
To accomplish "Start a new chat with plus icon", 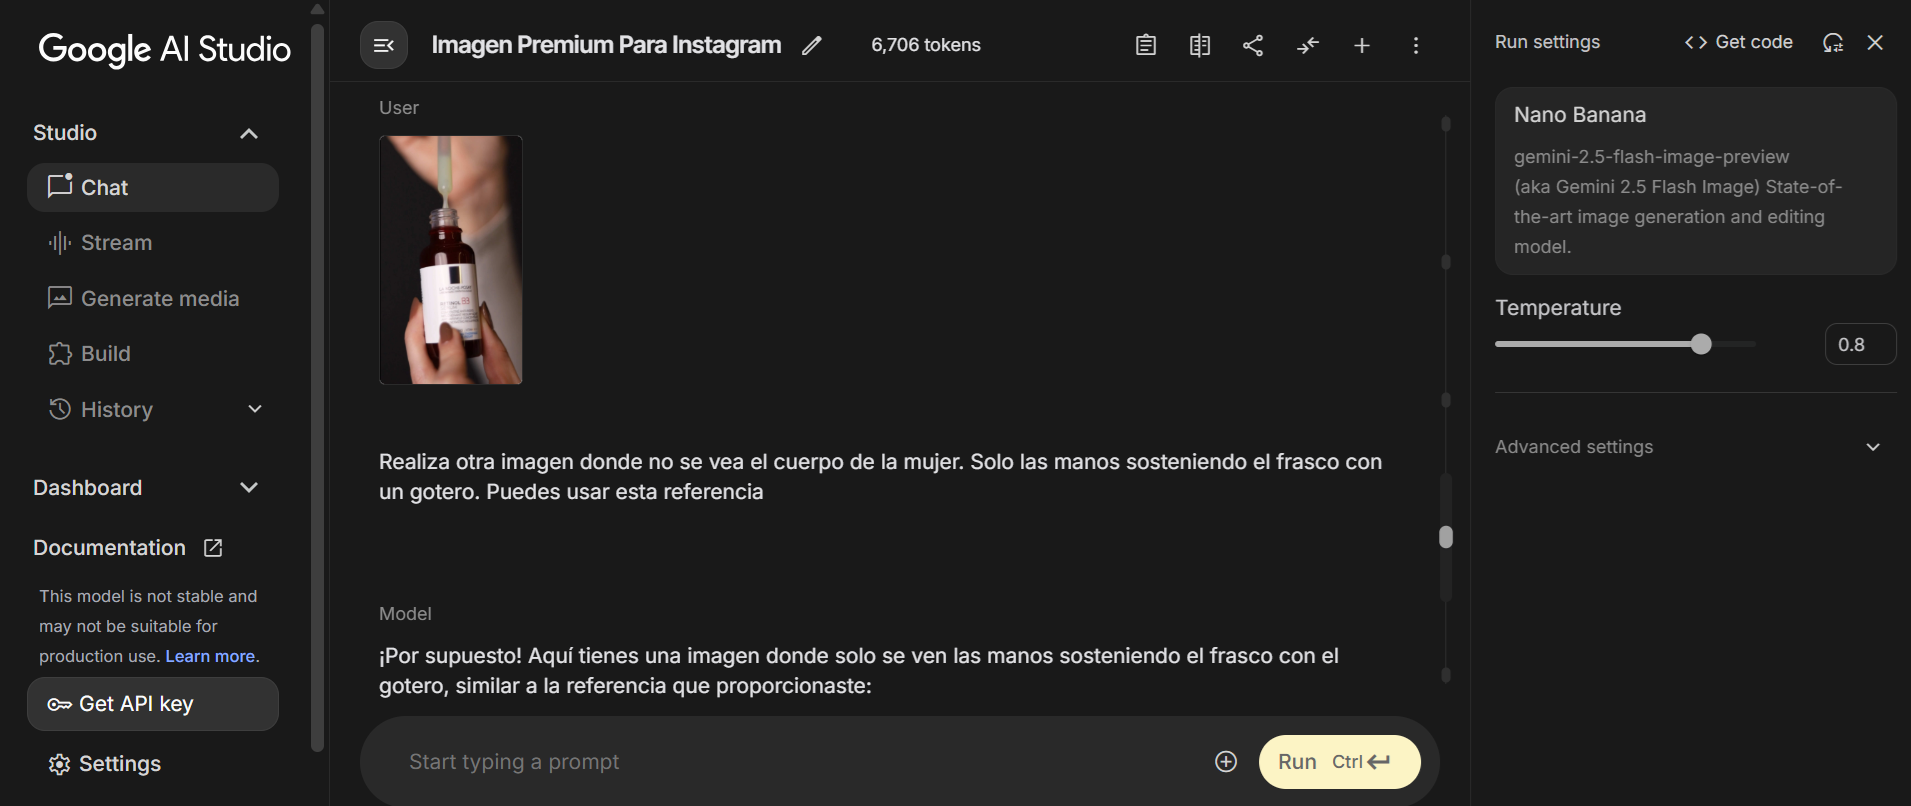I will pos(1362,45).
